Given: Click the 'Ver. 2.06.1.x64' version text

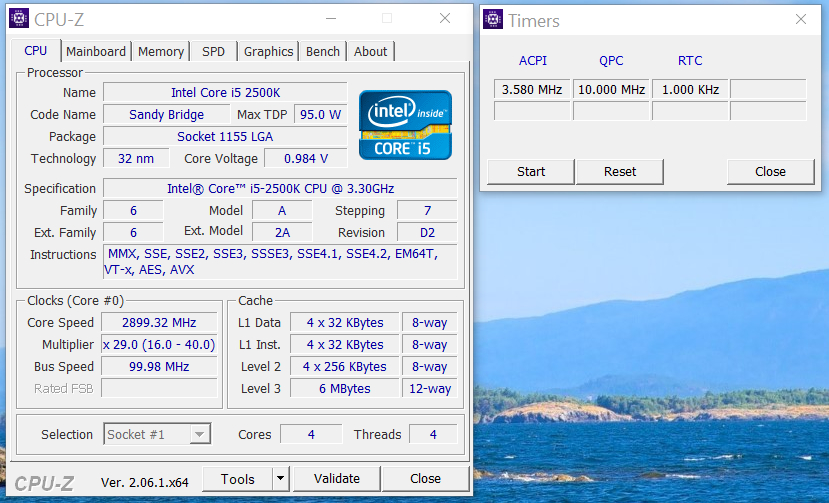Looking at the screenshot, I should 144,482.
